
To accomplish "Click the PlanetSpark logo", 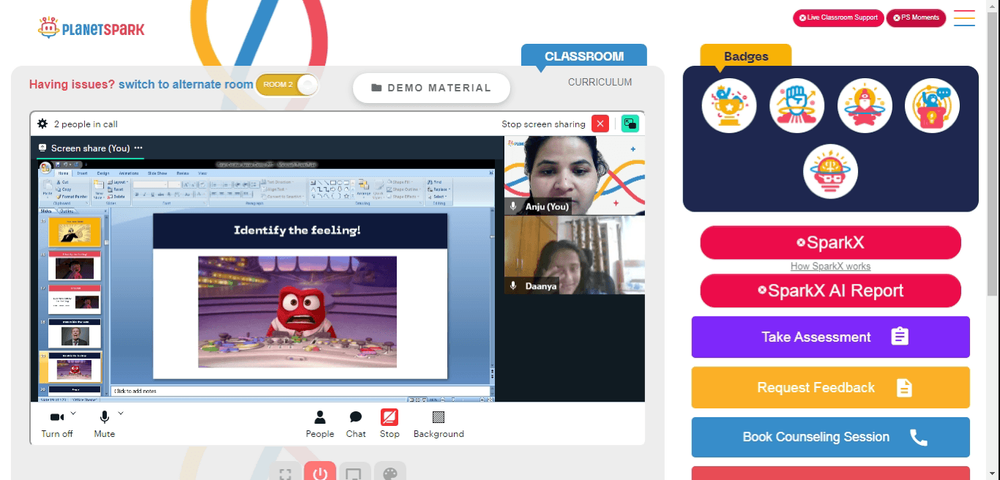I will tap(91, 28).
